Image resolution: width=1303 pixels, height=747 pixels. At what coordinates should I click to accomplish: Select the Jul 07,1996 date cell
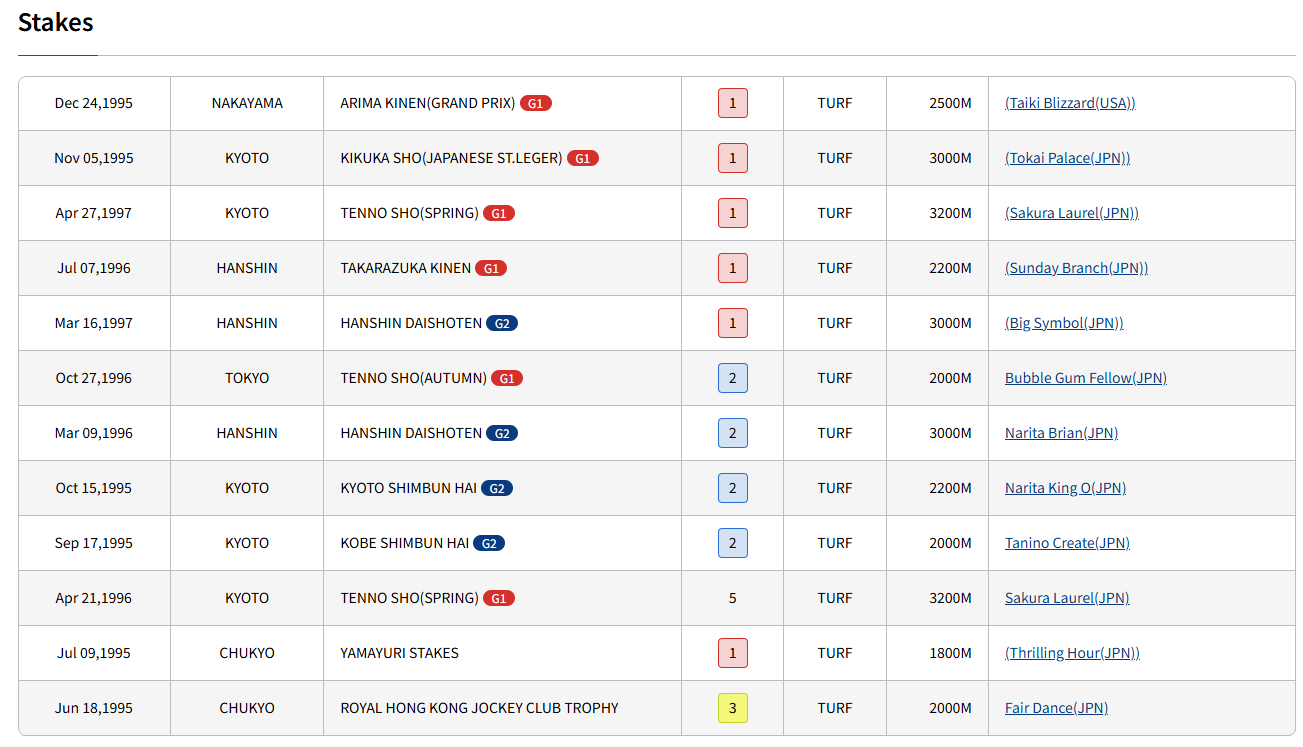point(94,268)
